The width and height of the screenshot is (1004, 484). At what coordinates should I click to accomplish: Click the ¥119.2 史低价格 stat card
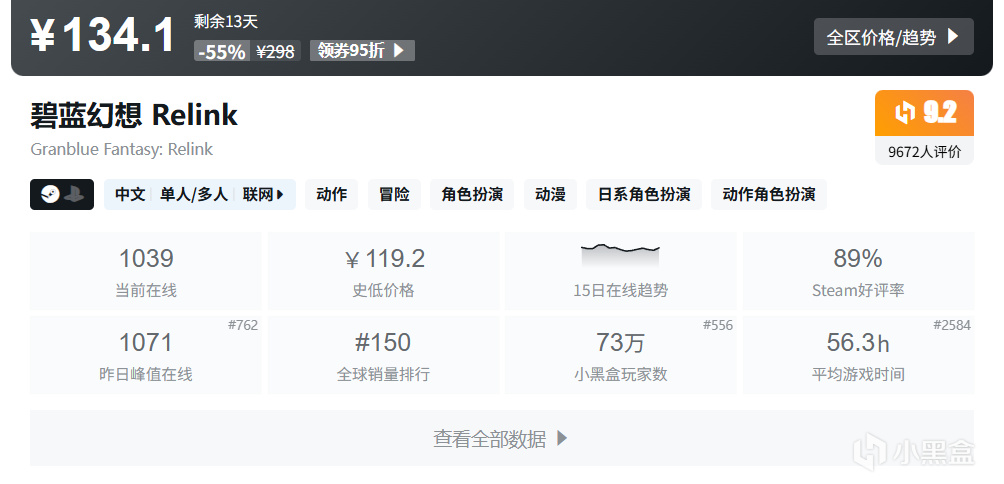[384, 271]
